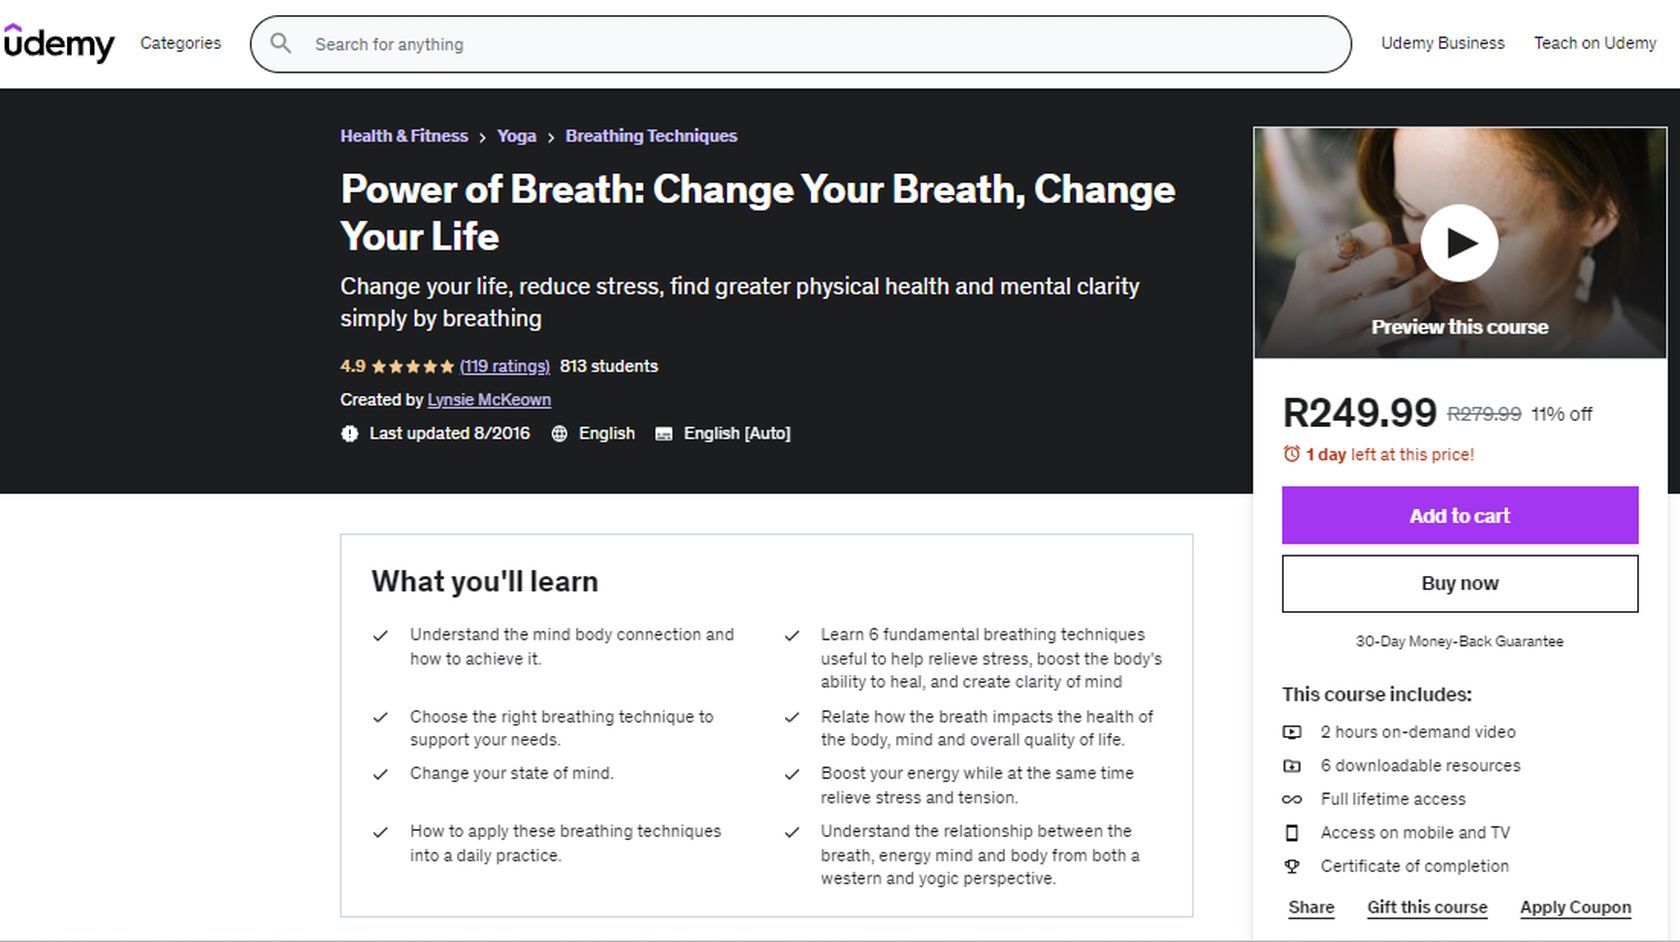Click the Buy now button
Viewport: 1680px width, 942px height.
tap(1460, 583)
